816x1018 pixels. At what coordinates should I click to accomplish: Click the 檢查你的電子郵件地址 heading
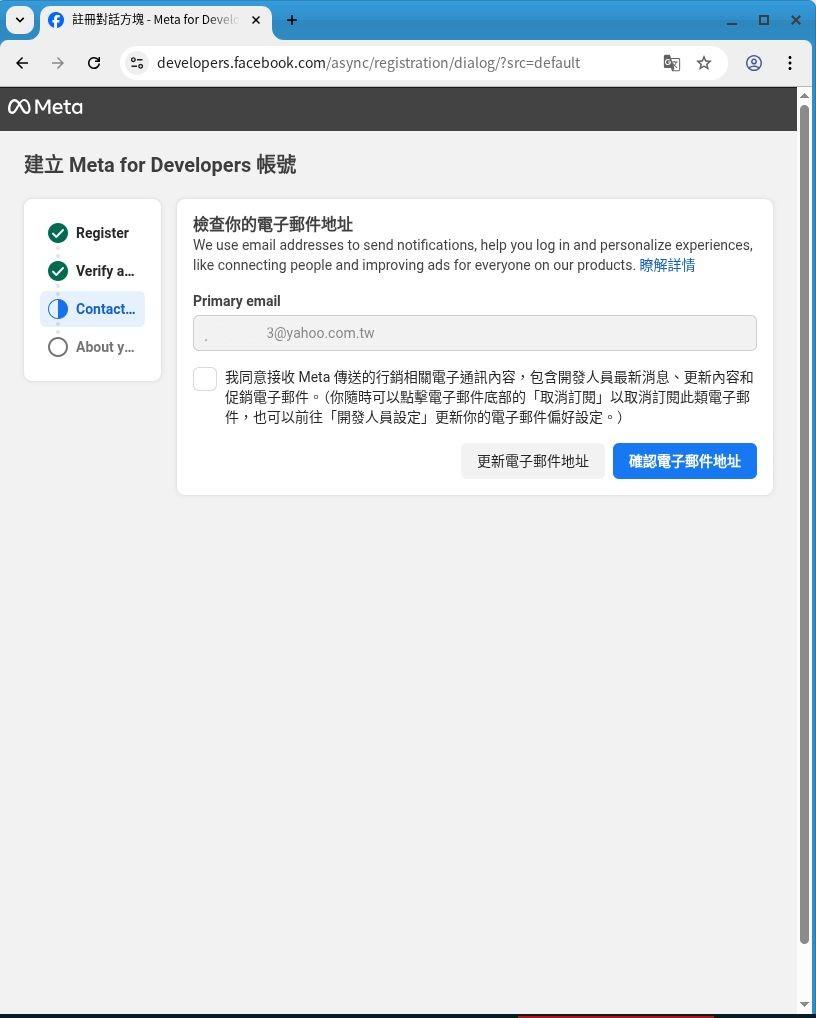click(273, 225)
